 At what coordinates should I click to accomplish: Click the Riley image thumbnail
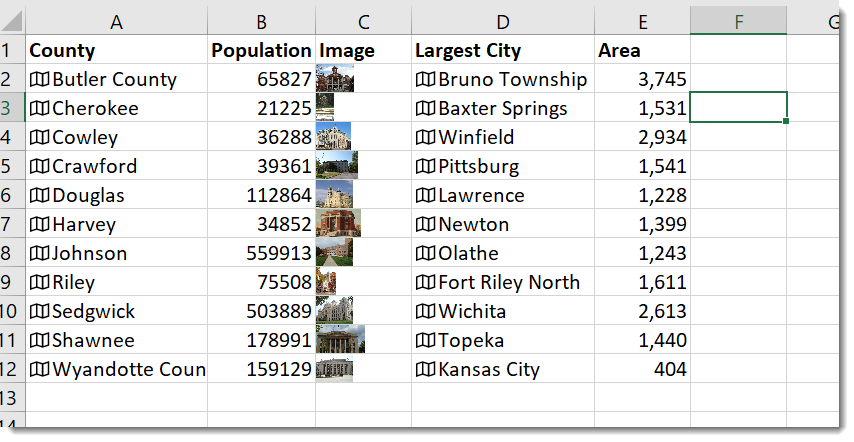[326, 281]
